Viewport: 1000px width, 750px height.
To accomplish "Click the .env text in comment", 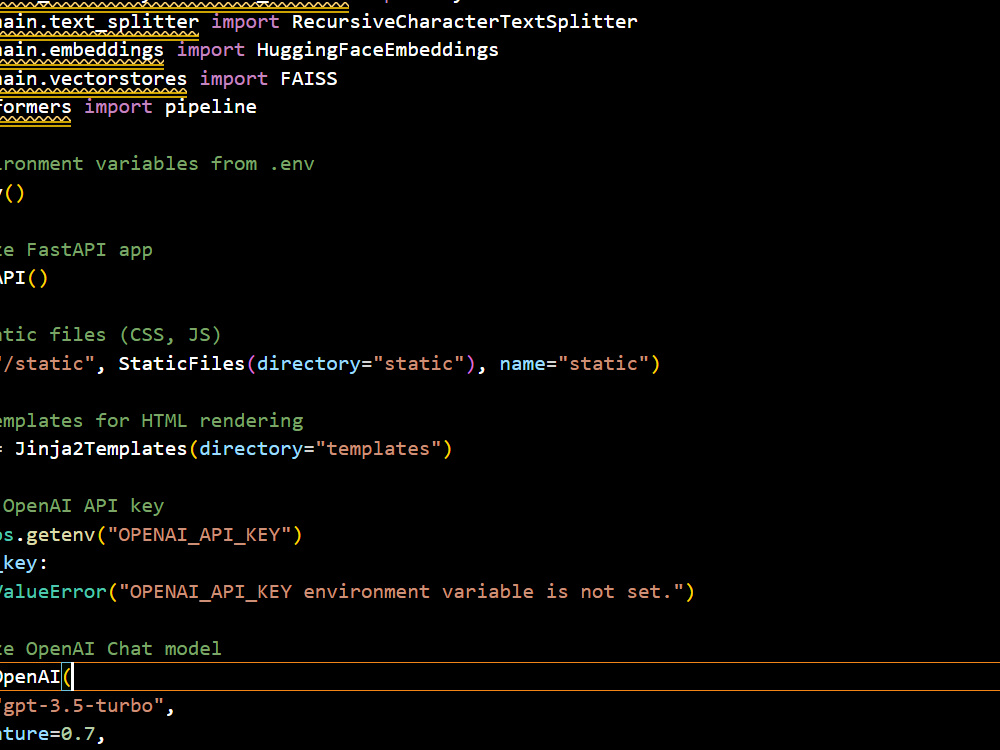I will click(292, 164).
